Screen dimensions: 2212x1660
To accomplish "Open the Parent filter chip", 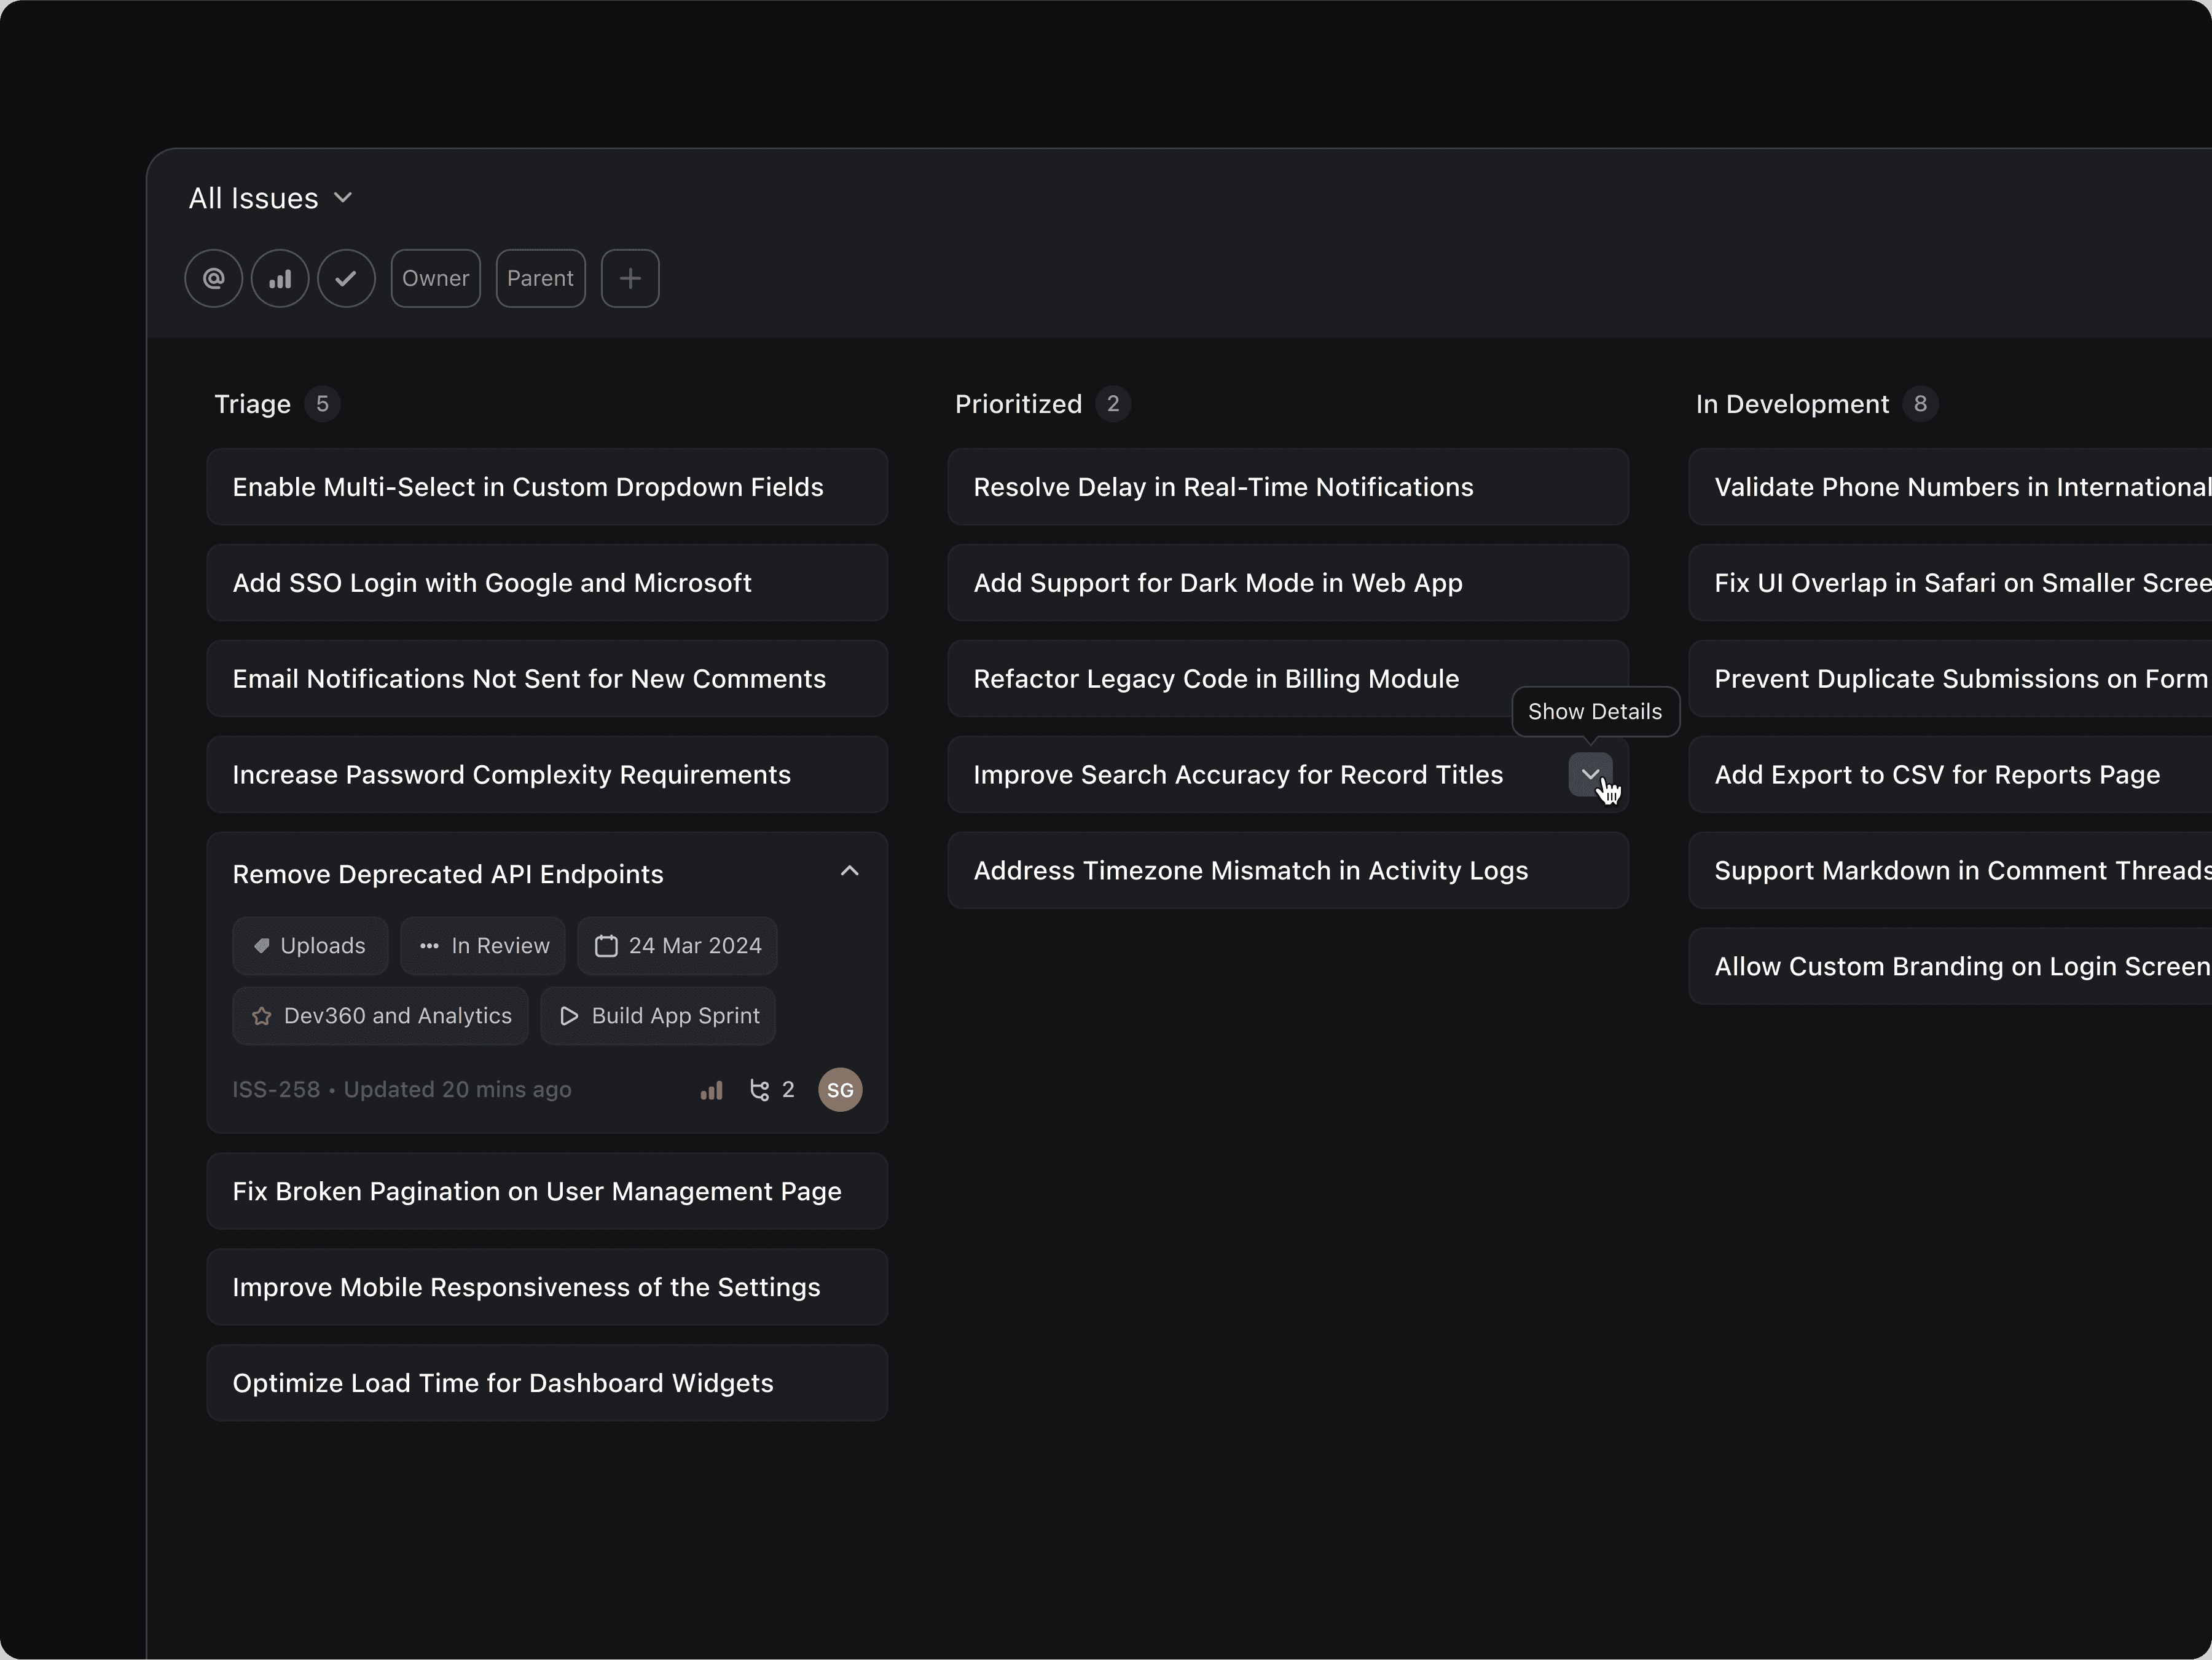I will (540, 278).
